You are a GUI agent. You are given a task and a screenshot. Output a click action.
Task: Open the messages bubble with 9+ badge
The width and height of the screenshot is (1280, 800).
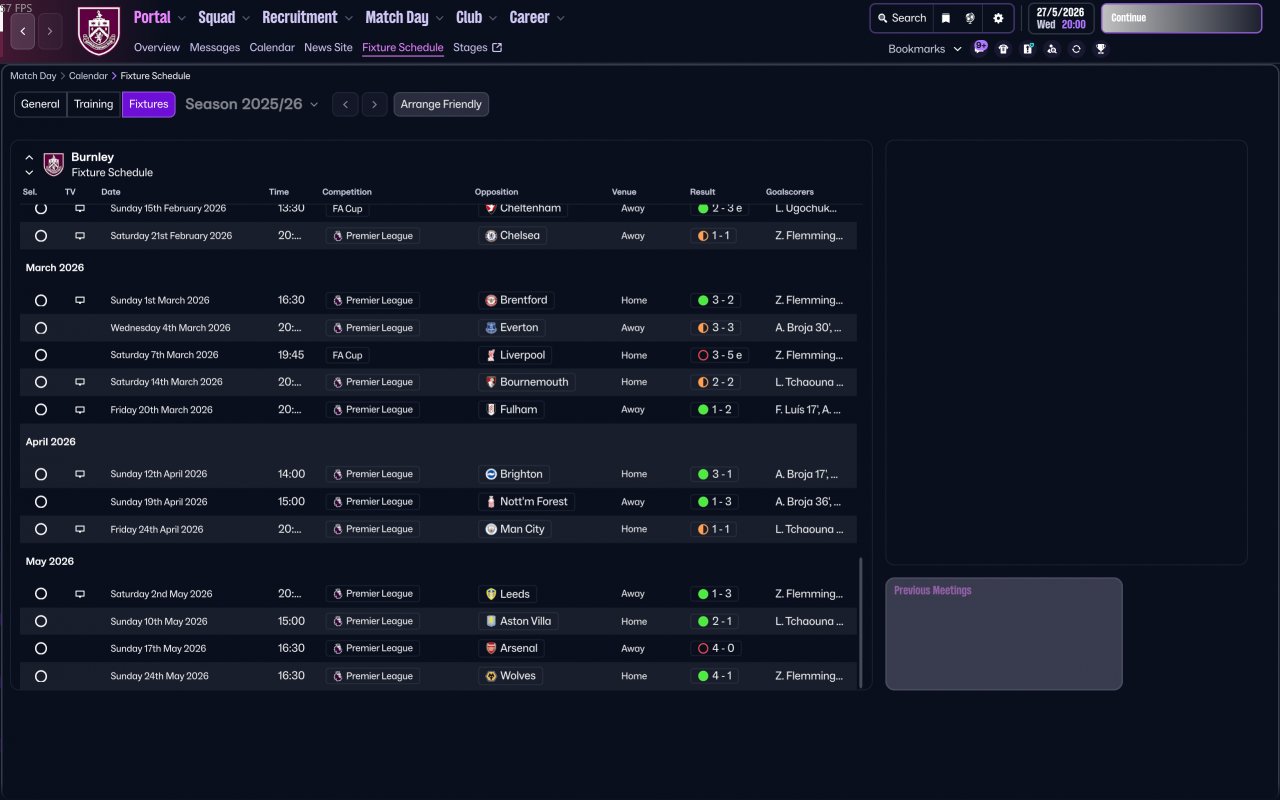(x=980, y=48)
